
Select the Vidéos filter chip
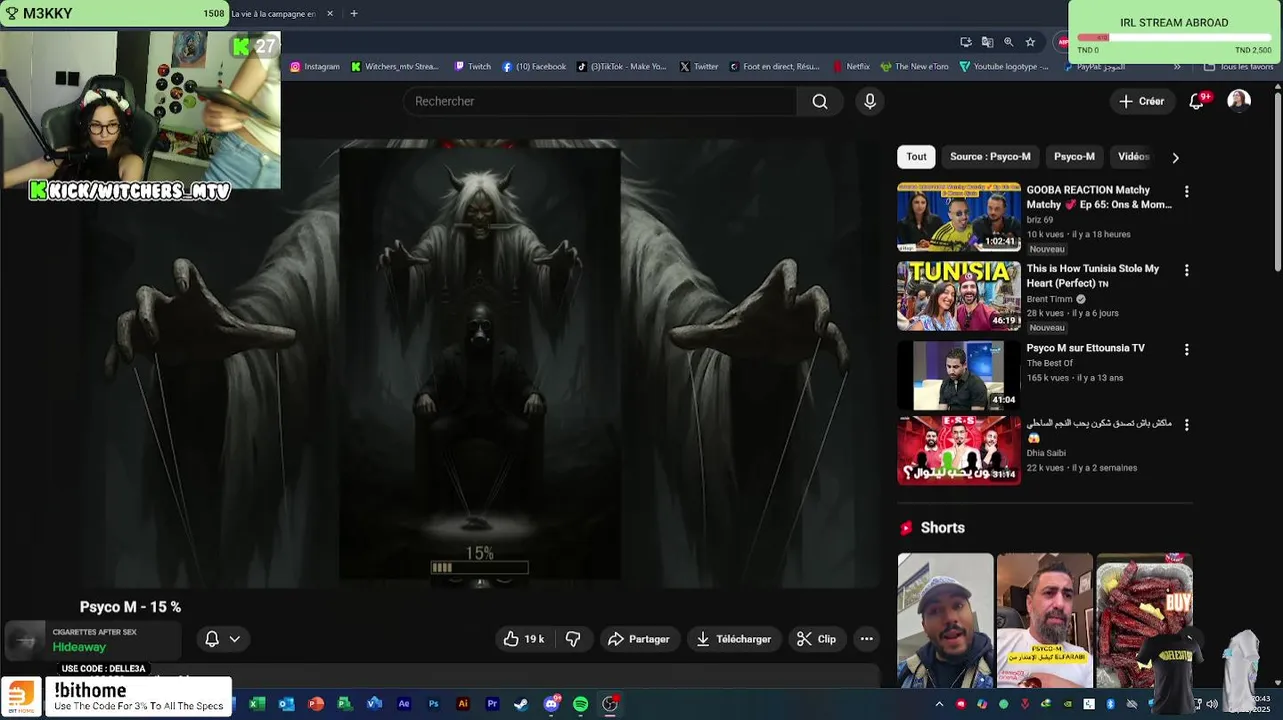1133,156
